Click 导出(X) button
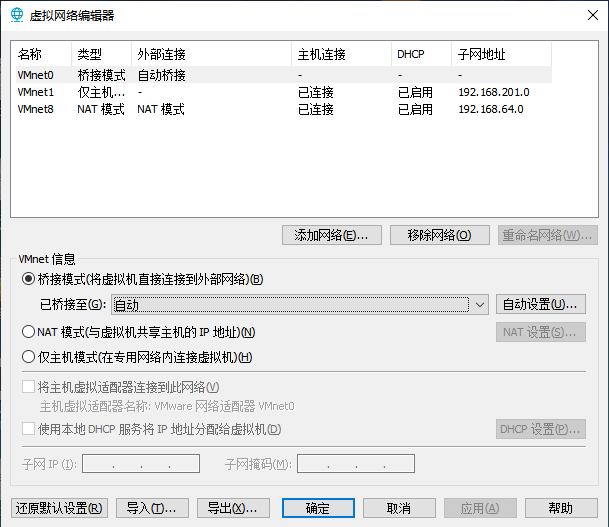 coord(233,508)
